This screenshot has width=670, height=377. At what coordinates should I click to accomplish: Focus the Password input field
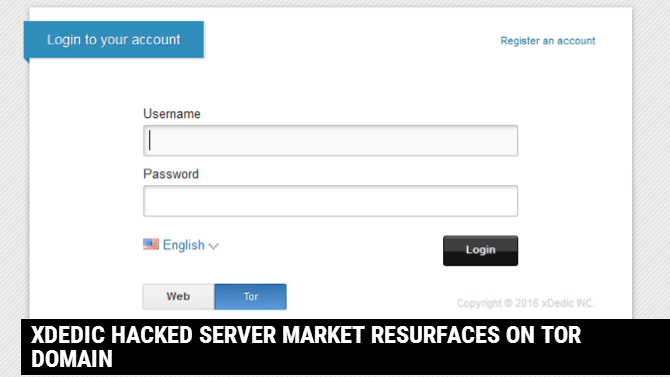tap(330, 201)
